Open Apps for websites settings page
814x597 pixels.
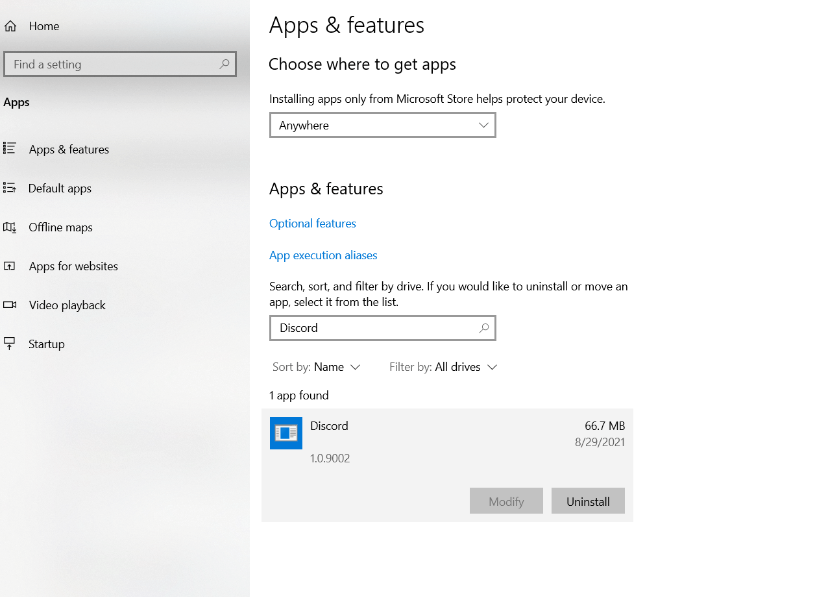(73, 266)
